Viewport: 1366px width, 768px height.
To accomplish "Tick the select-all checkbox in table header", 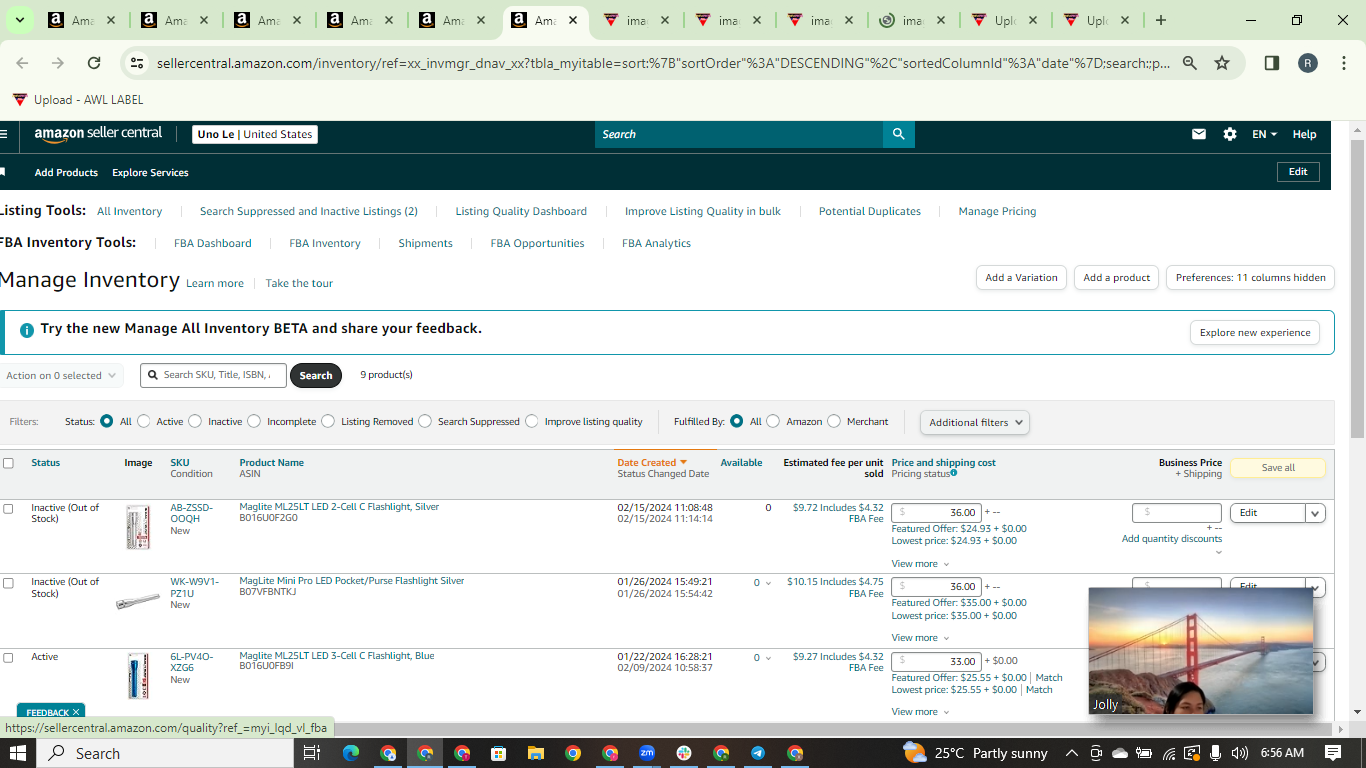I will tap(9, 463).
